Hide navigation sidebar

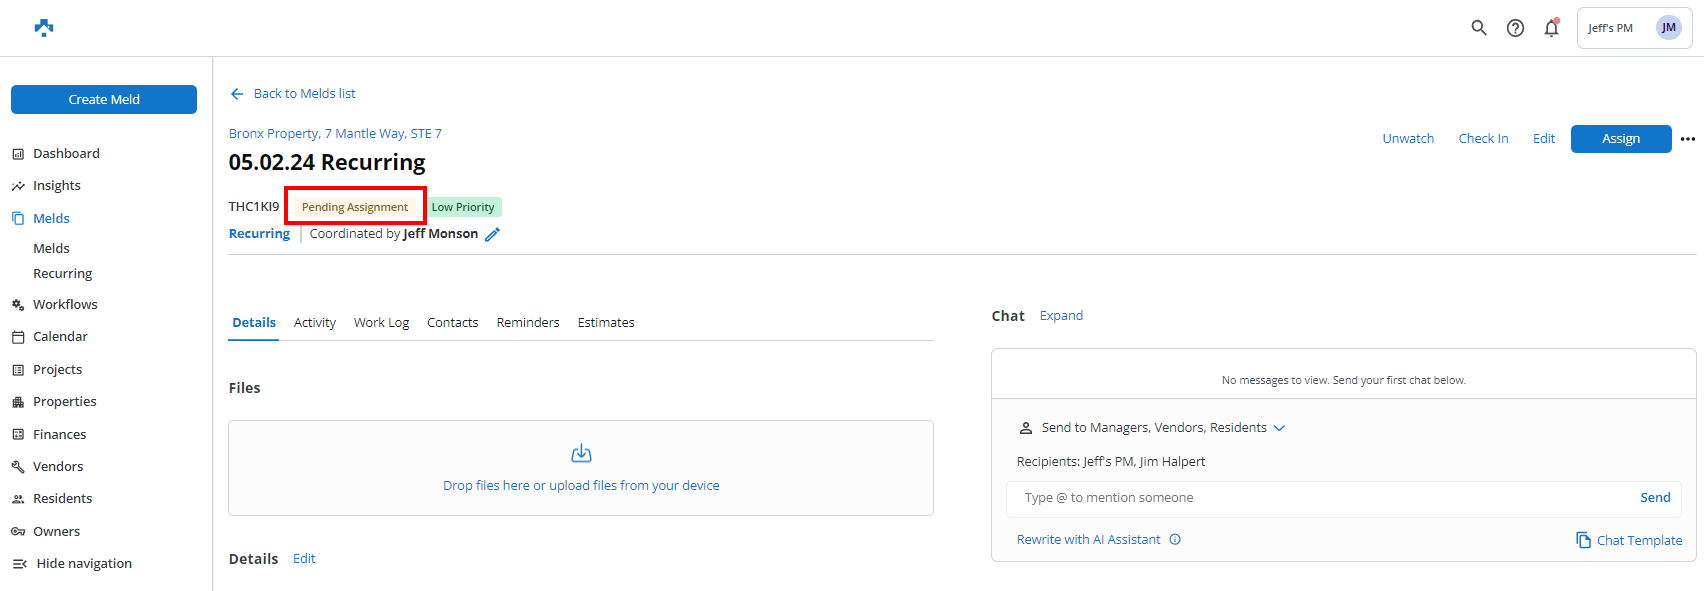(x=72, y=563)
